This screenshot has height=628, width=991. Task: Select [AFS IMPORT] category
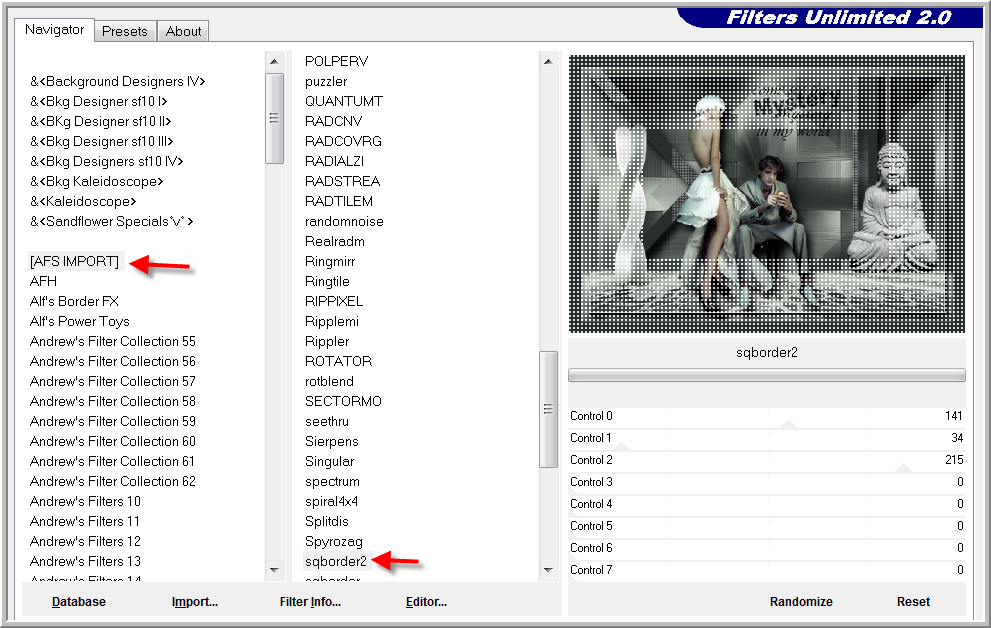75,262
